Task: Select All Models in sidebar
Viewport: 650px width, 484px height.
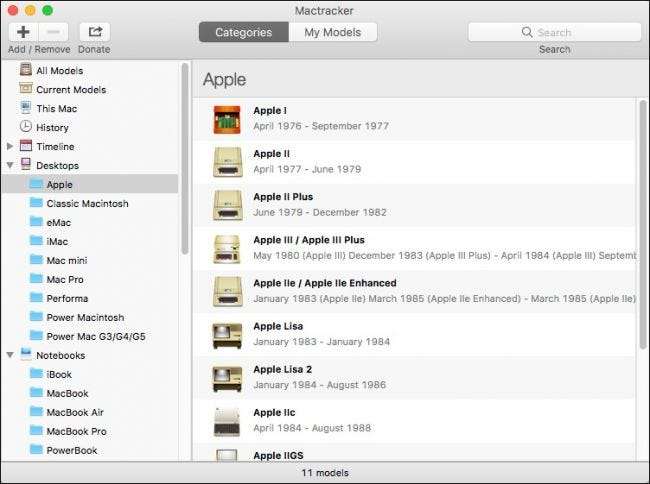Action: [x=59, y=71]
